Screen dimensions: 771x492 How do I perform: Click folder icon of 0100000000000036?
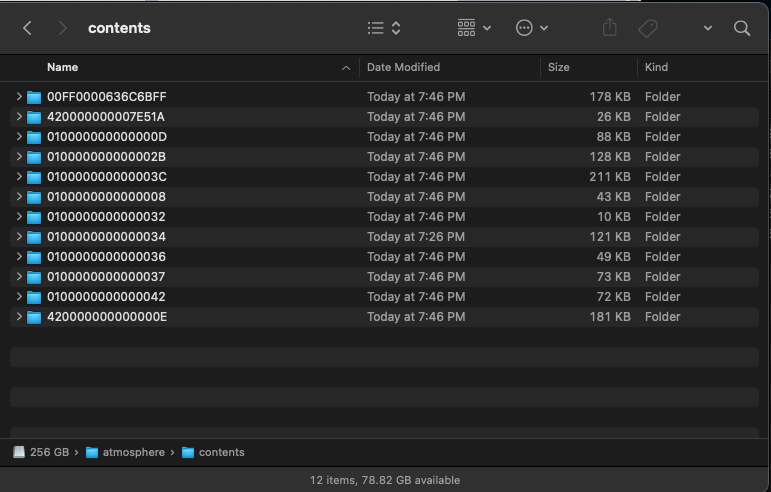click(x=34, y=257)
